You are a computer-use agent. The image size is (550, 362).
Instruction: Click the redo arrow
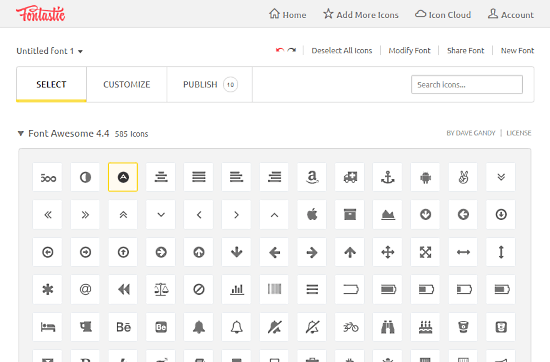[292, 51]
